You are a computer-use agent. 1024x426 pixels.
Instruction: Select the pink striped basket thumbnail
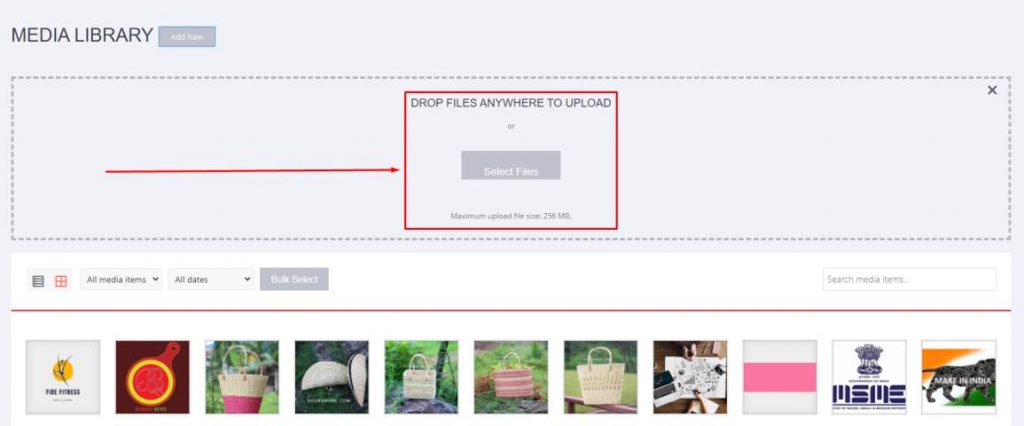pyautogui.click(x=511, y=377)
